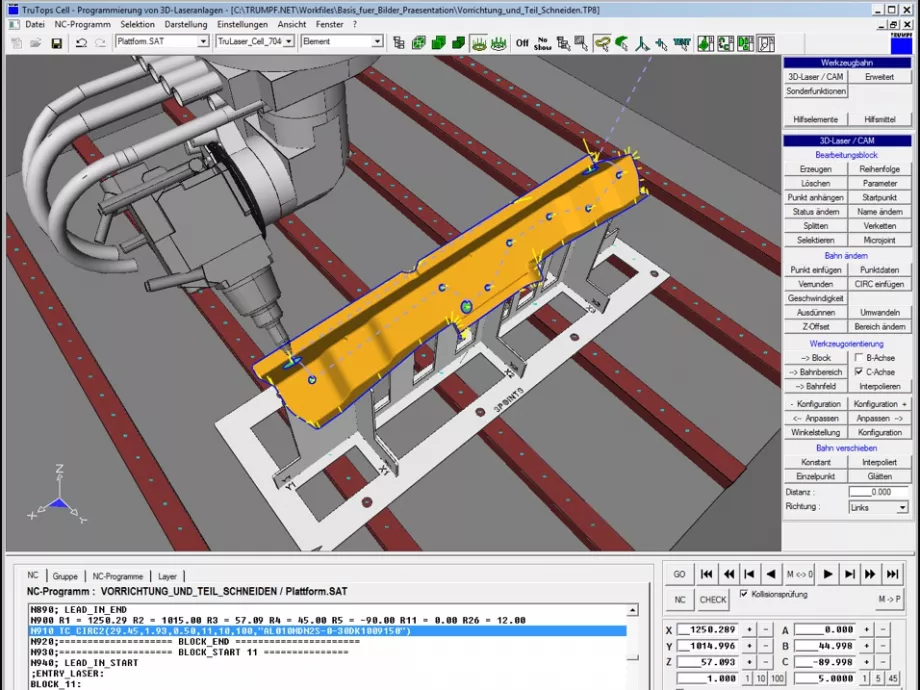This screenshot has width=920, height=690.
Task: Open the Einstellungen menu
Action: (242, 24)
